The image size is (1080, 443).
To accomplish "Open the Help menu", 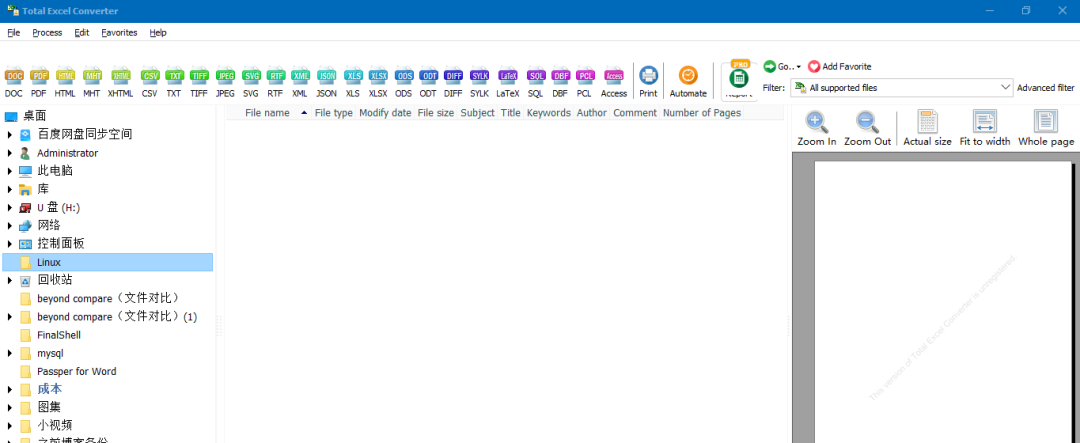I will (158, 32).
